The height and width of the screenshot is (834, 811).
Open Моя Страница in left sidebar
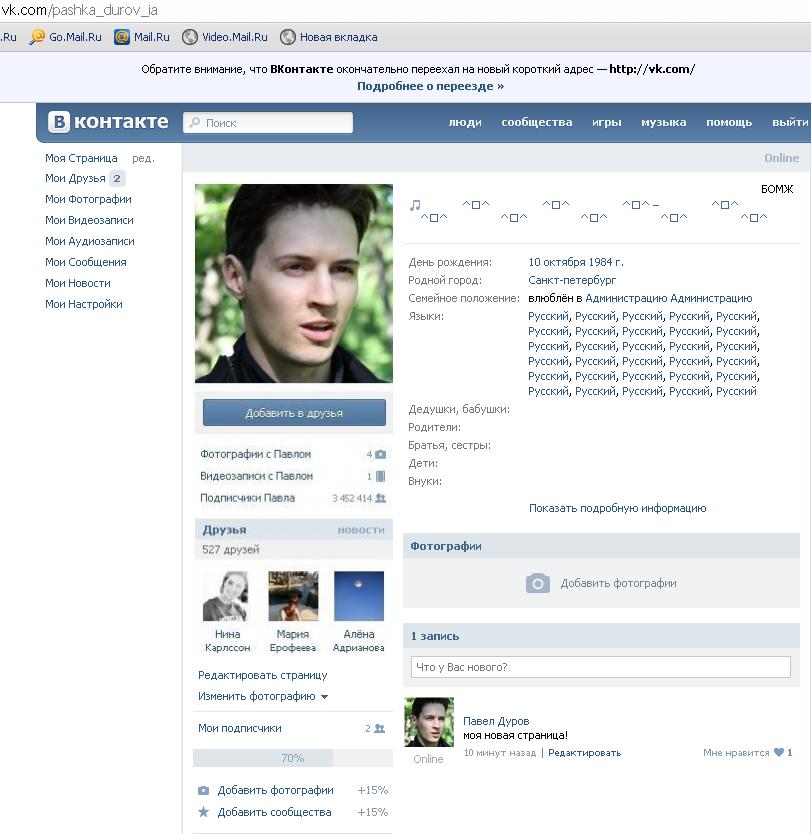(81, 158)
